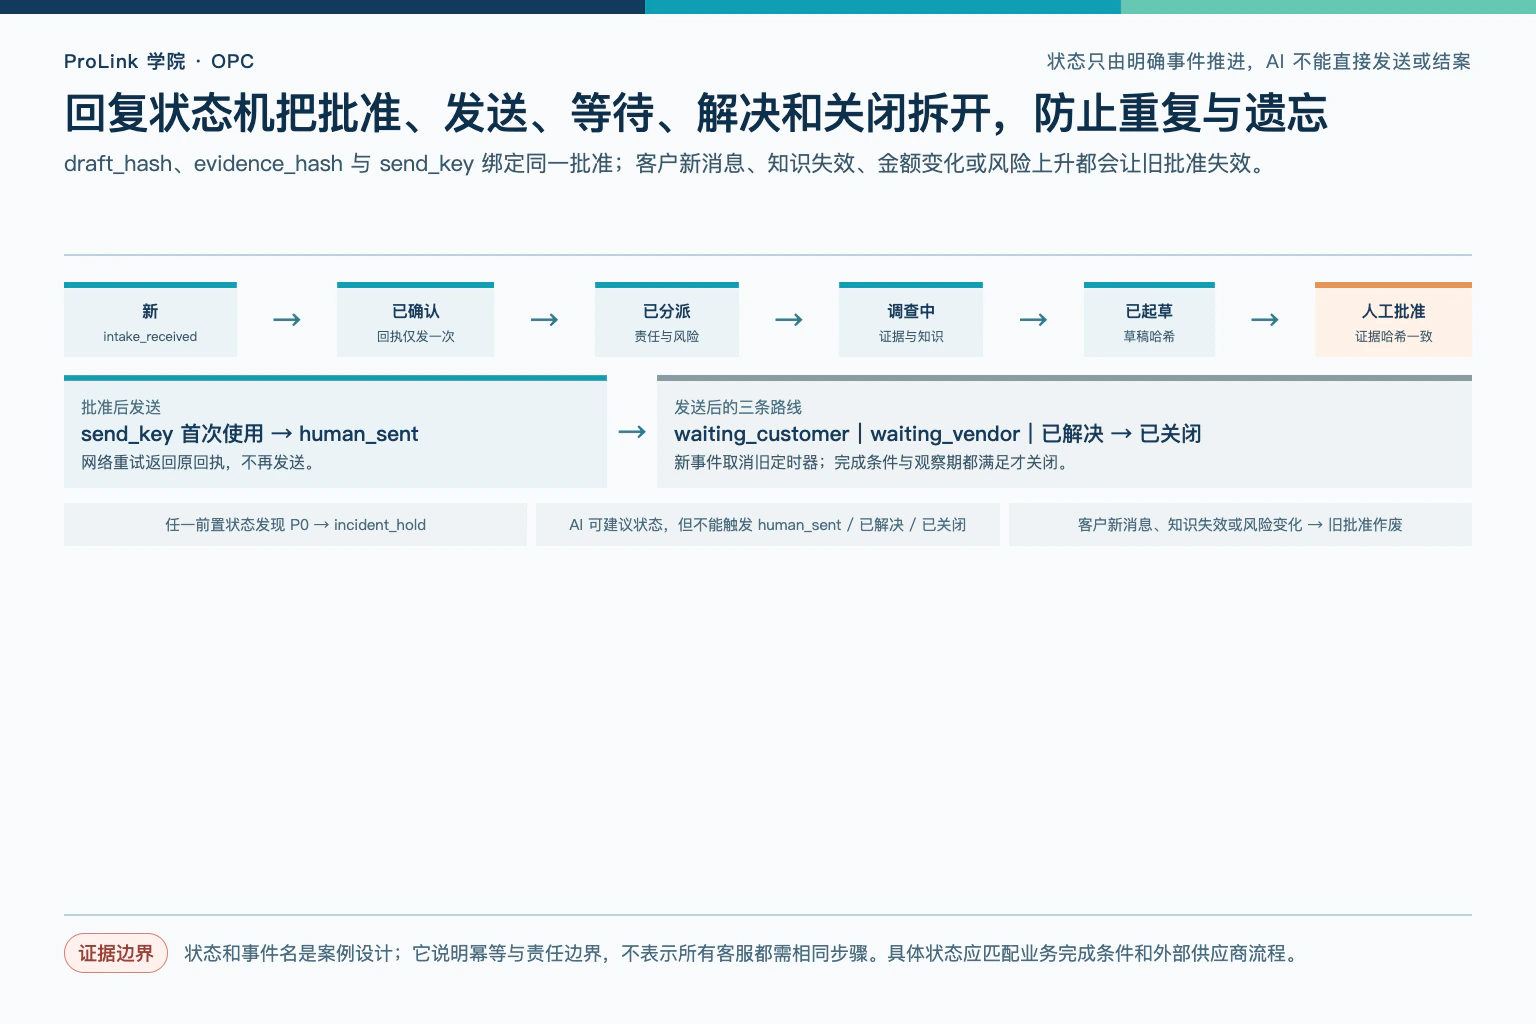Click the line '新事件取消旧定时器；完成条件与观察期都满足才关闭。'
Image resolution: width=1536 pixels, height=1024 pixels.
(x=874, y=462)
